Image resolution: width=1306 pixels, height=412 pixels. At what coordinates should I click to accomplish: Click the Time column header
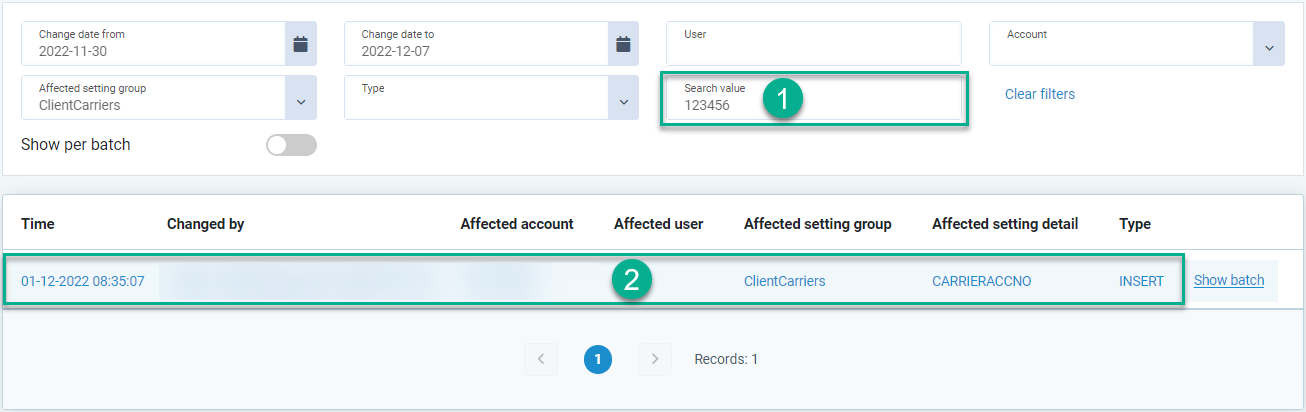pos(37,224)
